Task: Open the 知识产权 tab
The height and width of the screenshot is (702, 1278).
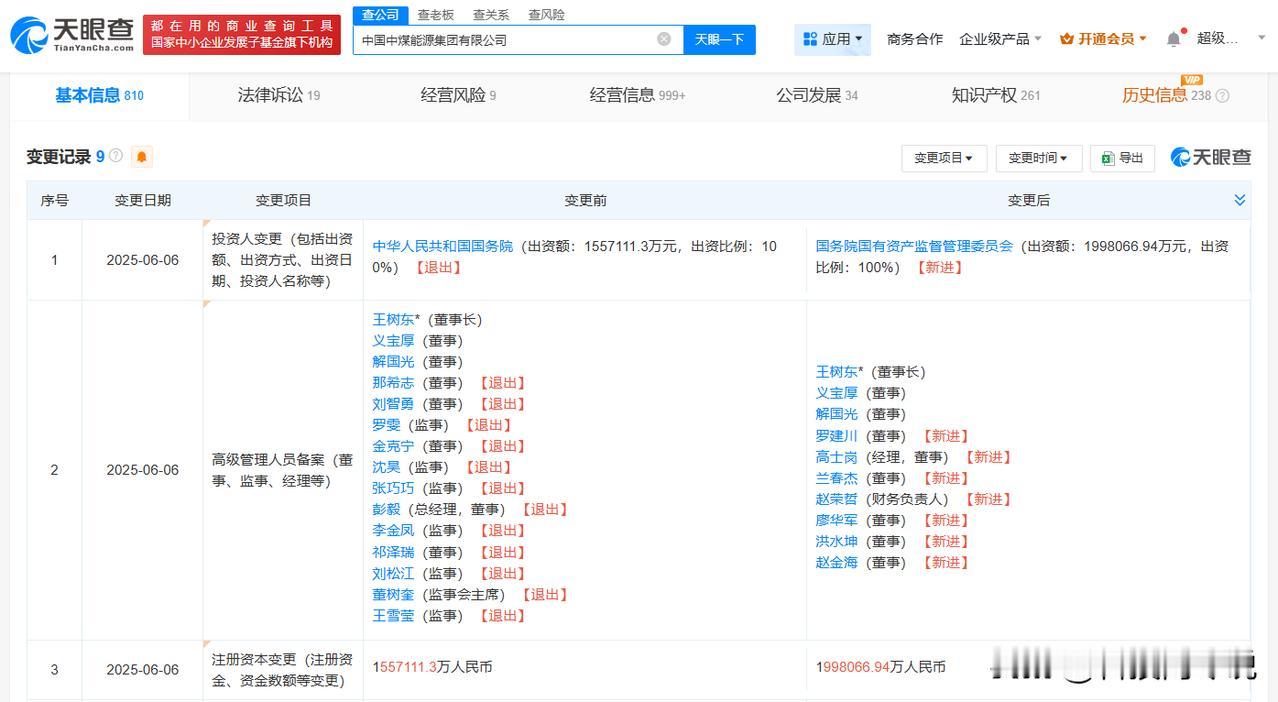Action: tap(996, 95)
